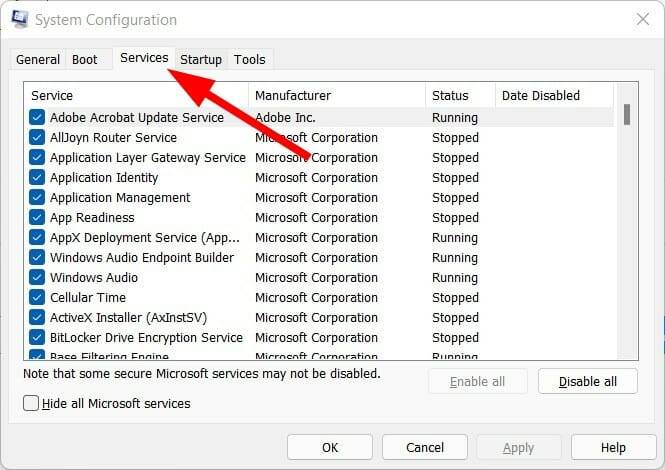Switch to the General tab

38,60
